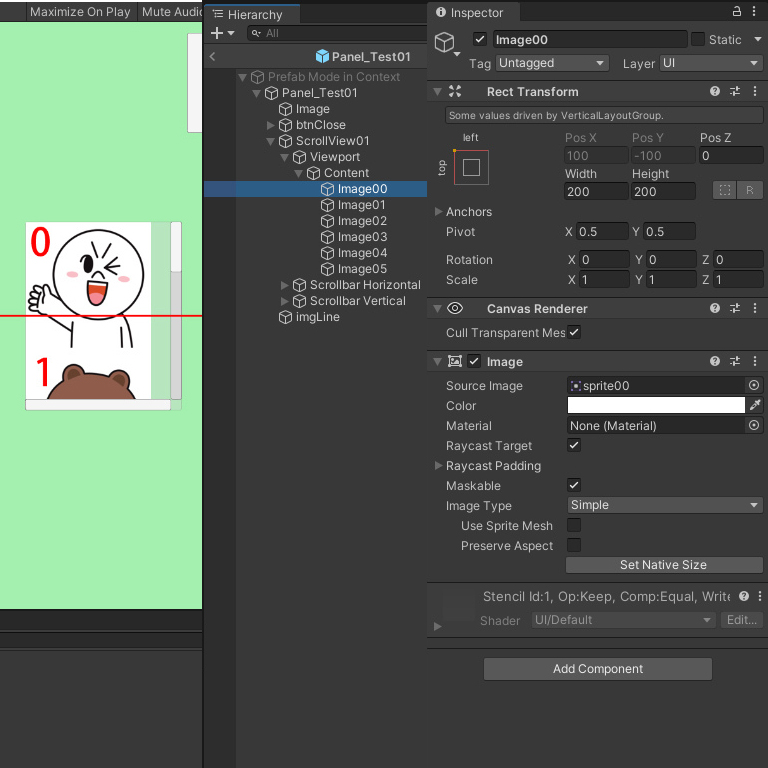Collapse the Canvas Renderer component
This screenshot has width=768, height=768.
click(438, 309)
